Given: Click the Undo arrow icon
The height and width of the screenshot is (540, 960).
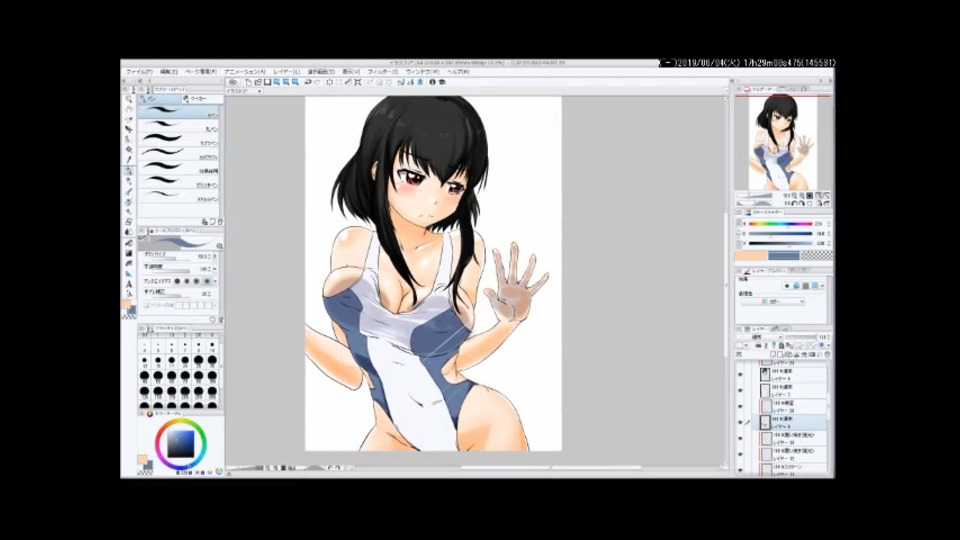Looking at the screenshot, I should 308,82.
